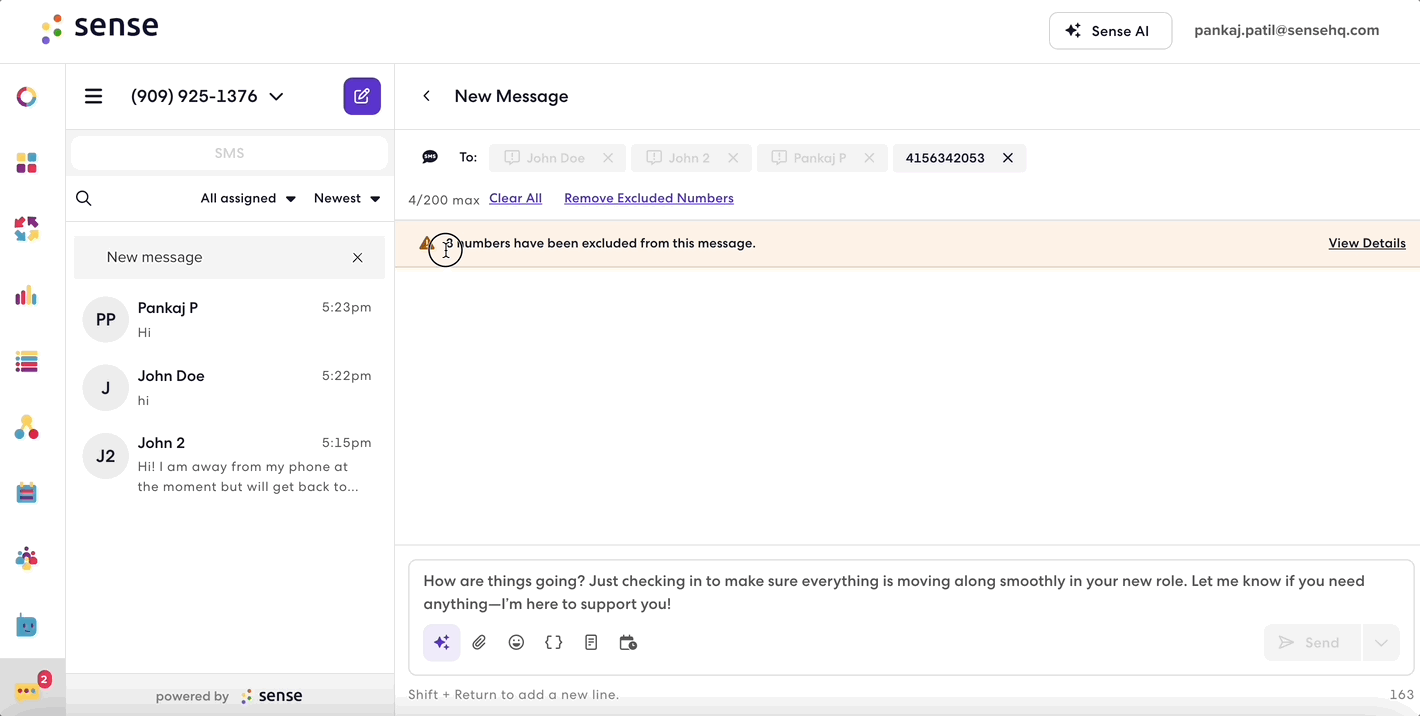
Task: Open the chat icon with 2 badge
Action: [x=28, y=689]
